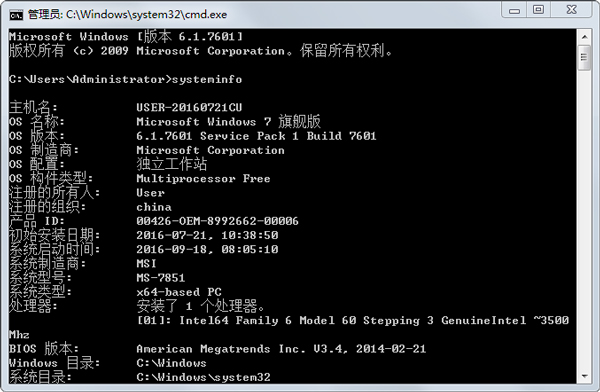
Task: Click the 'BIOS 版本:' label
Action: click(44, 349)
